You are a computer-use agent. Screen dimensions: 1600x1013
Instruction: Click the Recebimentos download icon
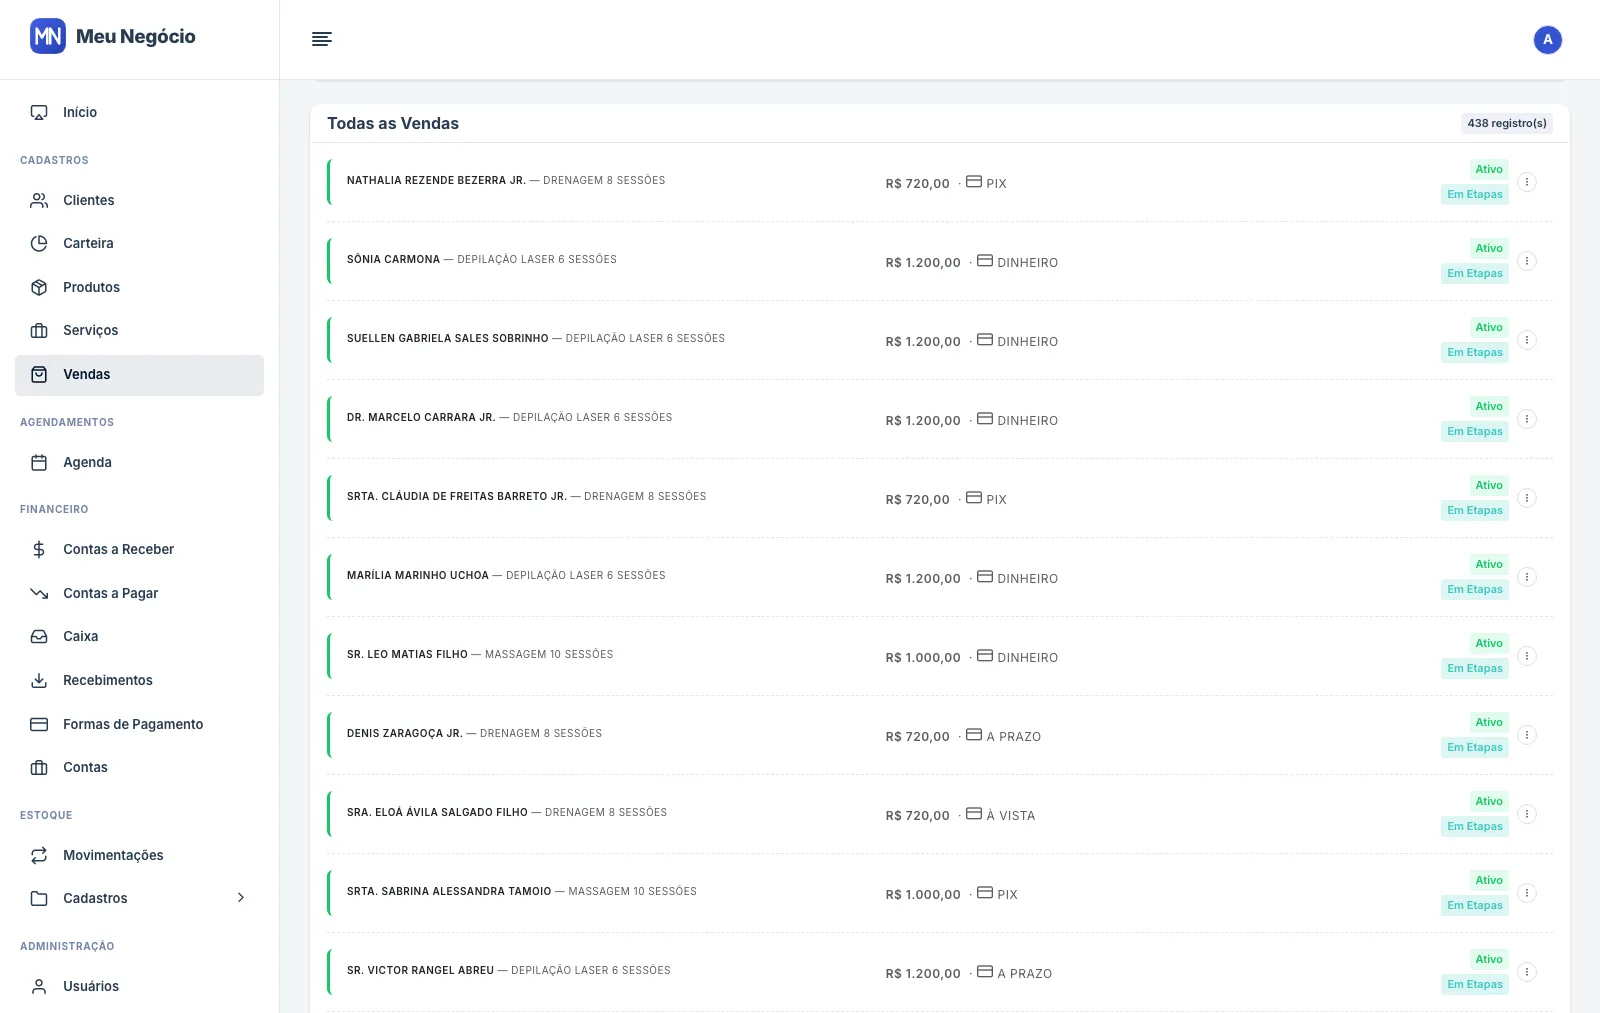[x=39, y=680]
